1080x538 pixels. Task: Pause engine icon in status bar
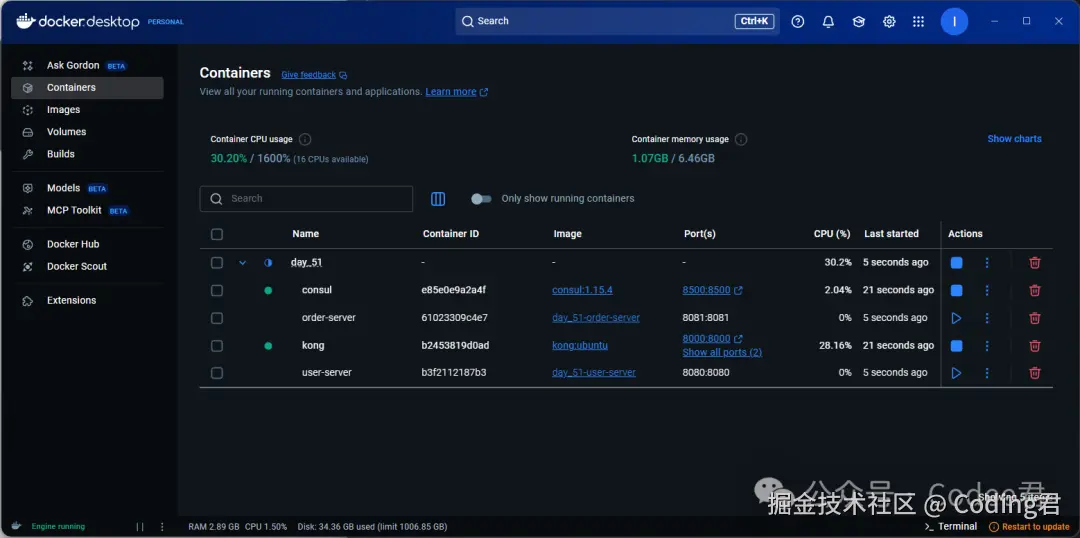140,526
